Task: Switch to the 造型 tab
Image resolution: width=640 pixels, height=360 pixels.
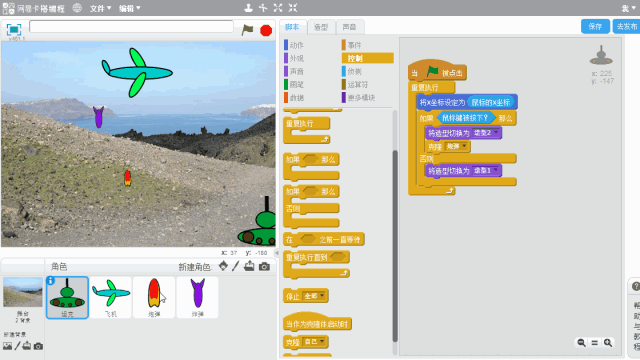Action: pyautogui.click(x=321, y=27)
